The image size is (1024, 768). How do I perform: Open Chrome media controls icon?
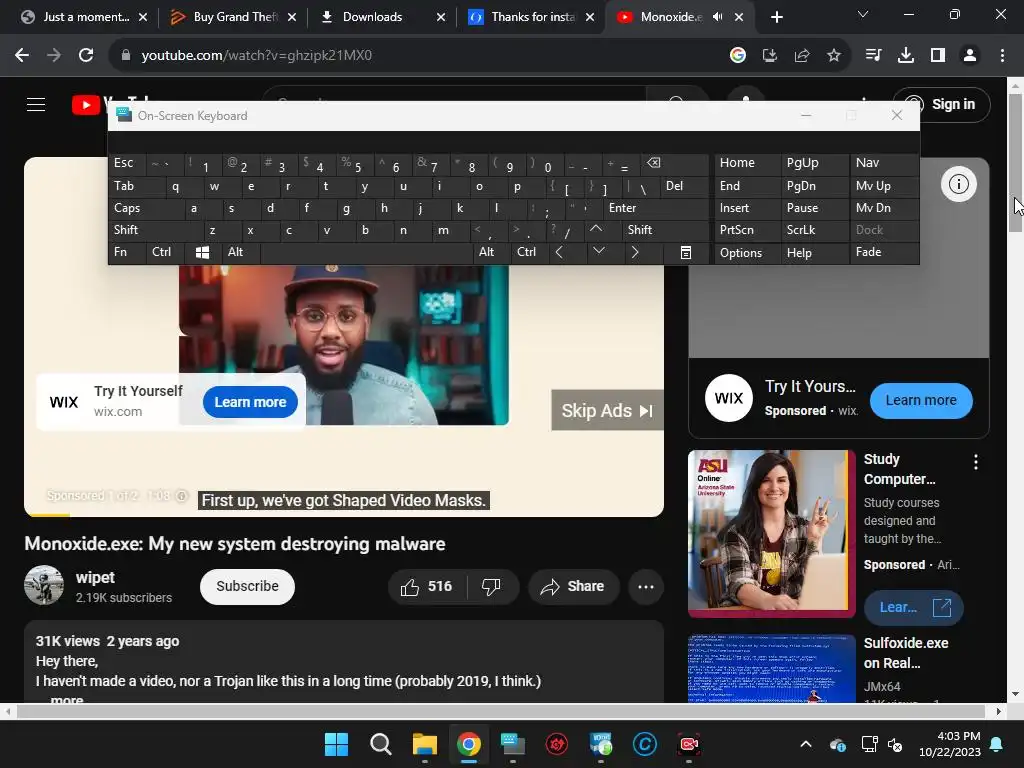[873, 56]
